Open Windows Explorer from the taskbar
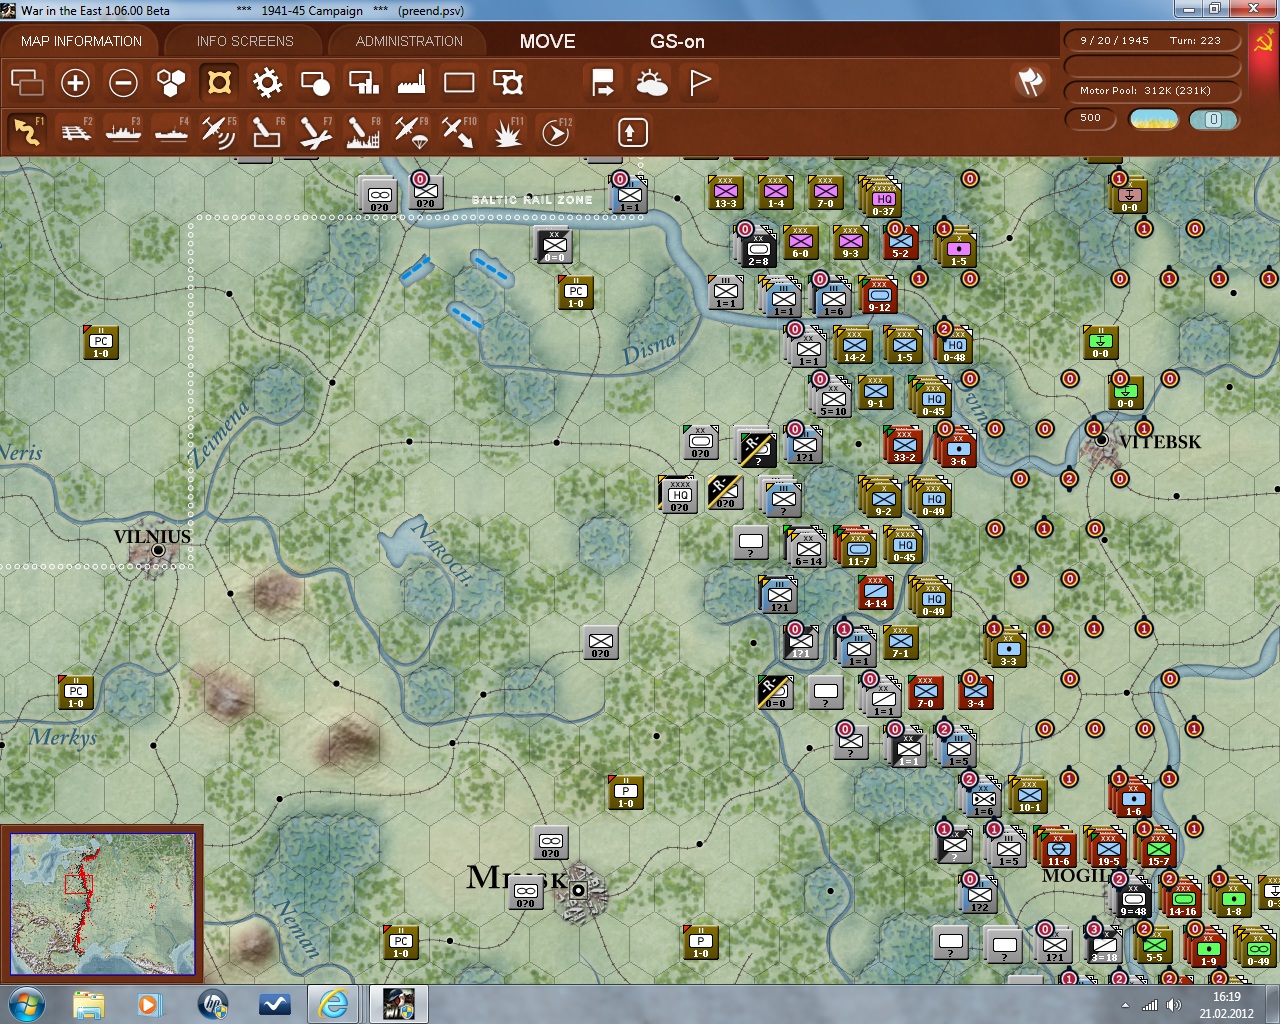 pyautogui.click(x=89, y=1004)
